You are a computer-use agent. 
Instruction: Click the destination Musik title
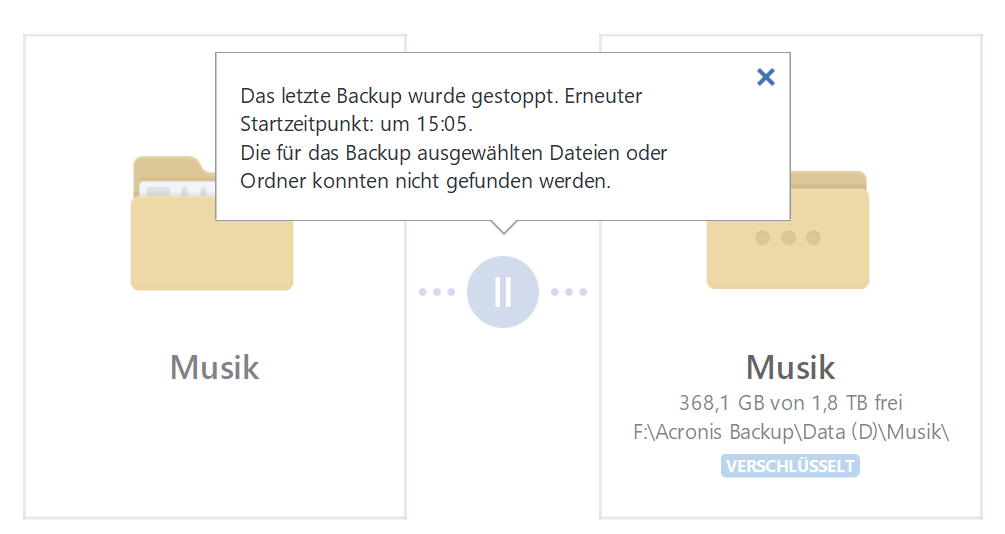[790, 367]
